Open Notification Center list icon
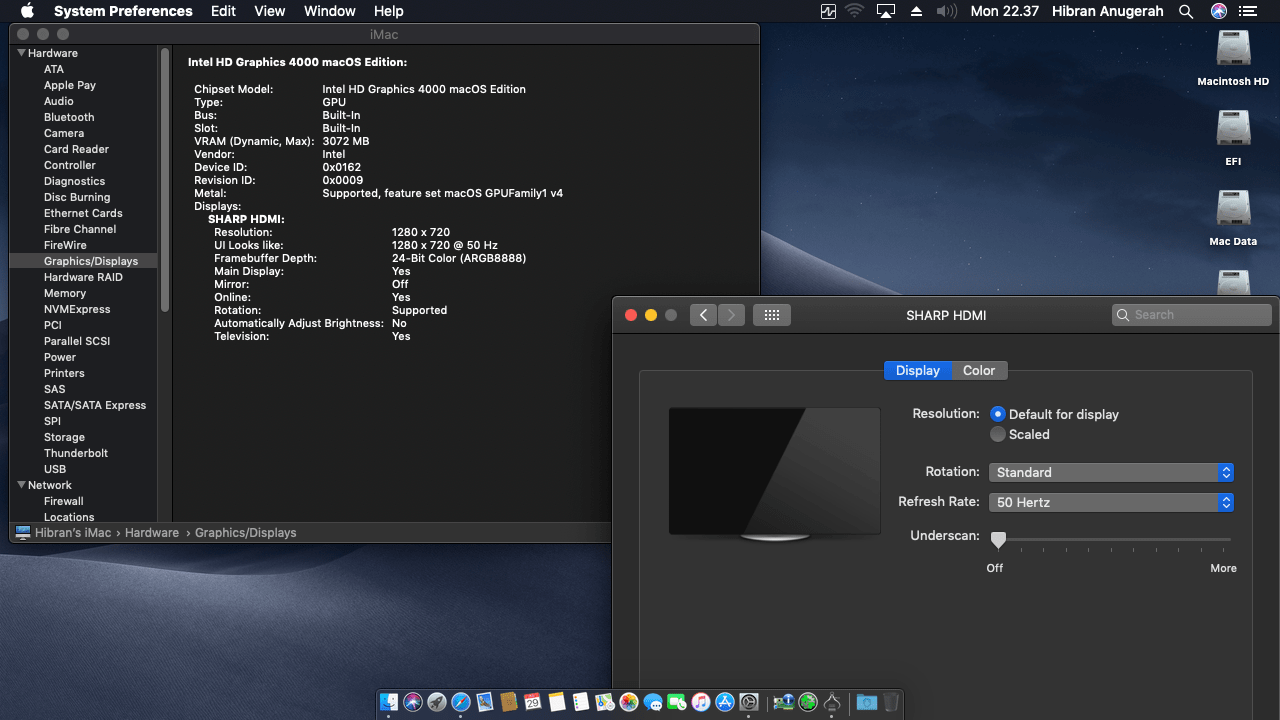Viewport: 1280px width, 720px height. click(x=1247, y=11)
